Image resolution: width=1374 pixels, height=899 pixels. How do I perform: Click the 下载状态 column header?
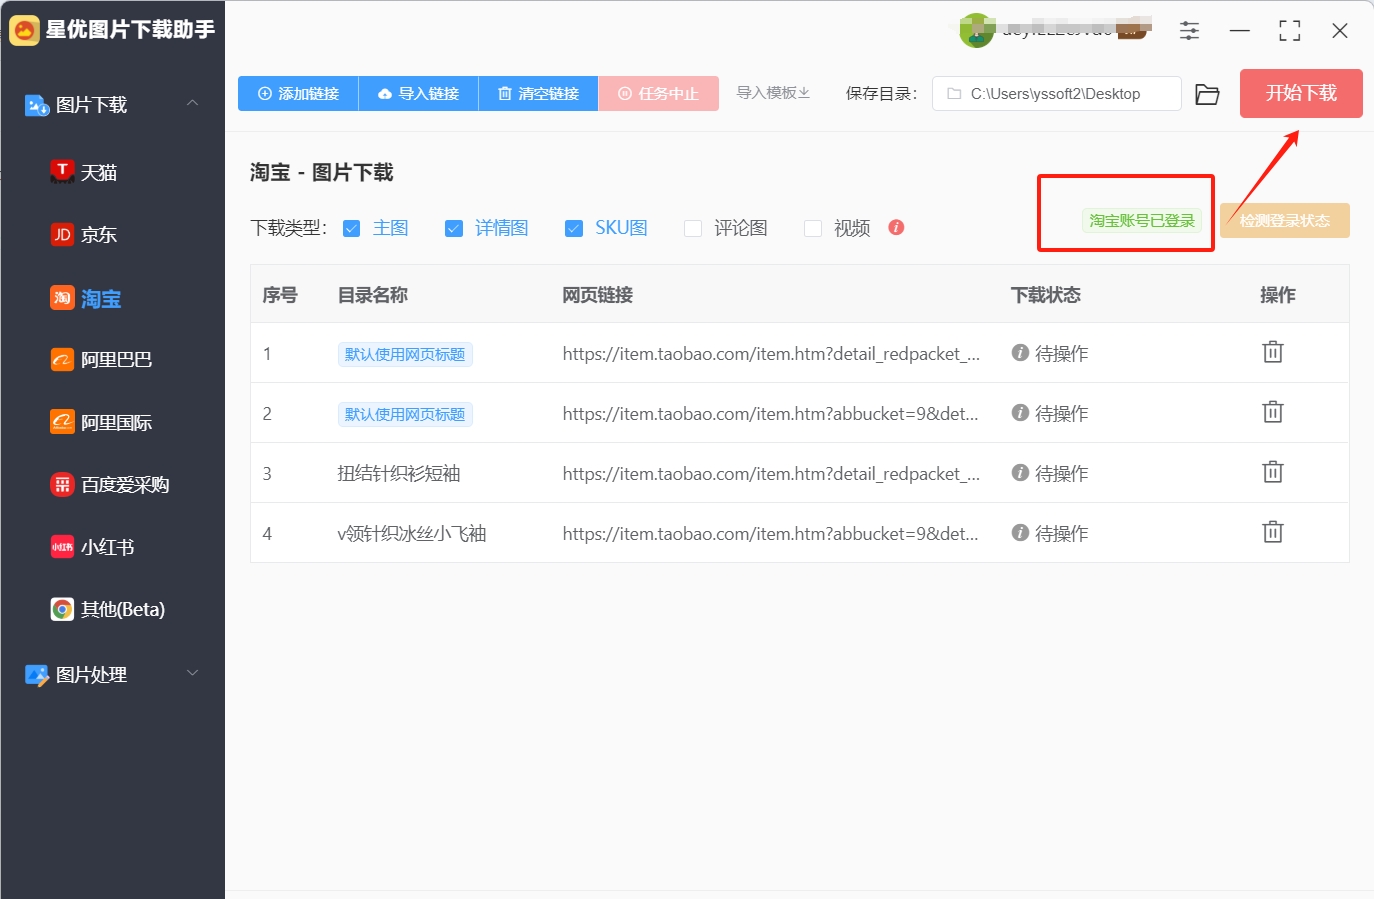tap(1046, 295)
